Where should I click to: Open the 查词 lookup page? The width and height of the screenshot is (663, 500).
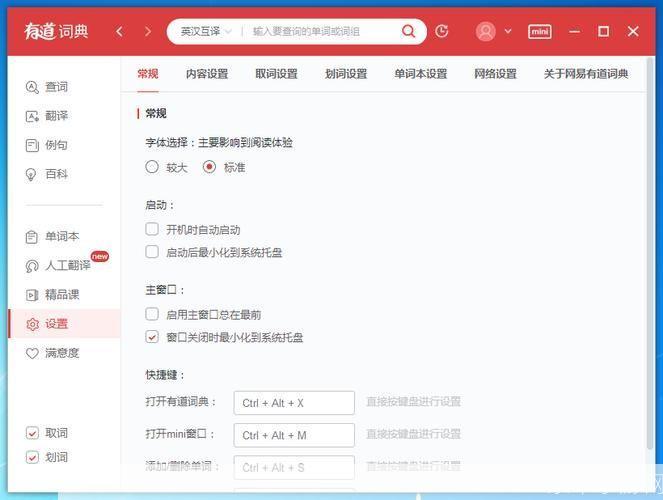point(47,87)
